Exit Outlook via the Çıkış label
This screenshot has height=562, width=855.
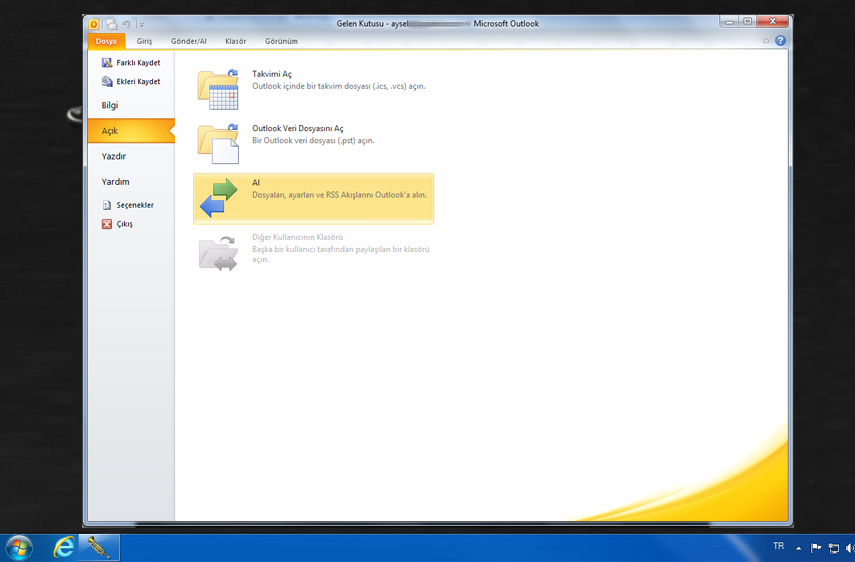click(x=124, y=224)
